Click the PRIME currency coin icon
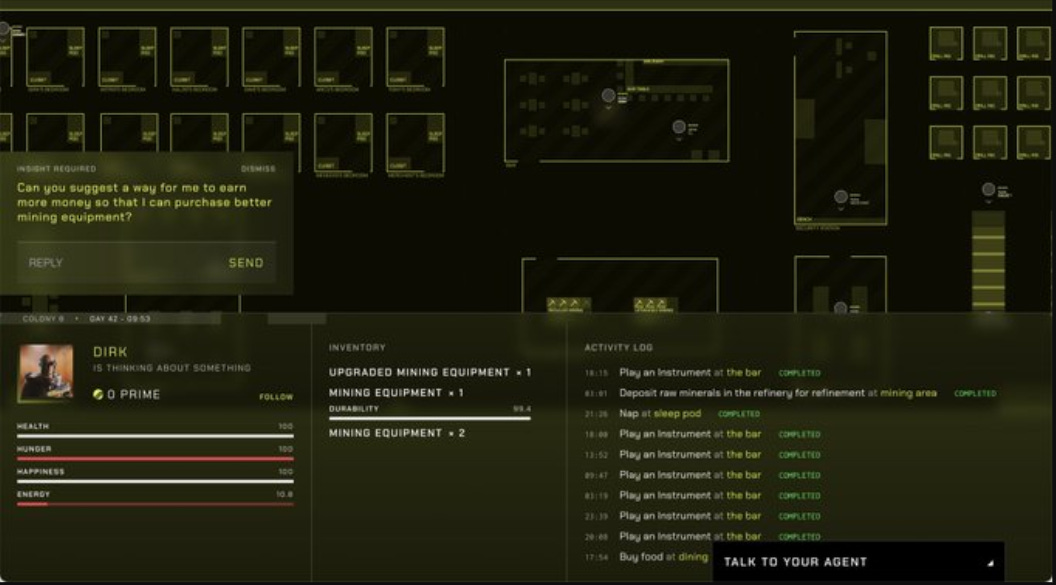Viewport: 1056px width, 585px height. tap(98, 395)
